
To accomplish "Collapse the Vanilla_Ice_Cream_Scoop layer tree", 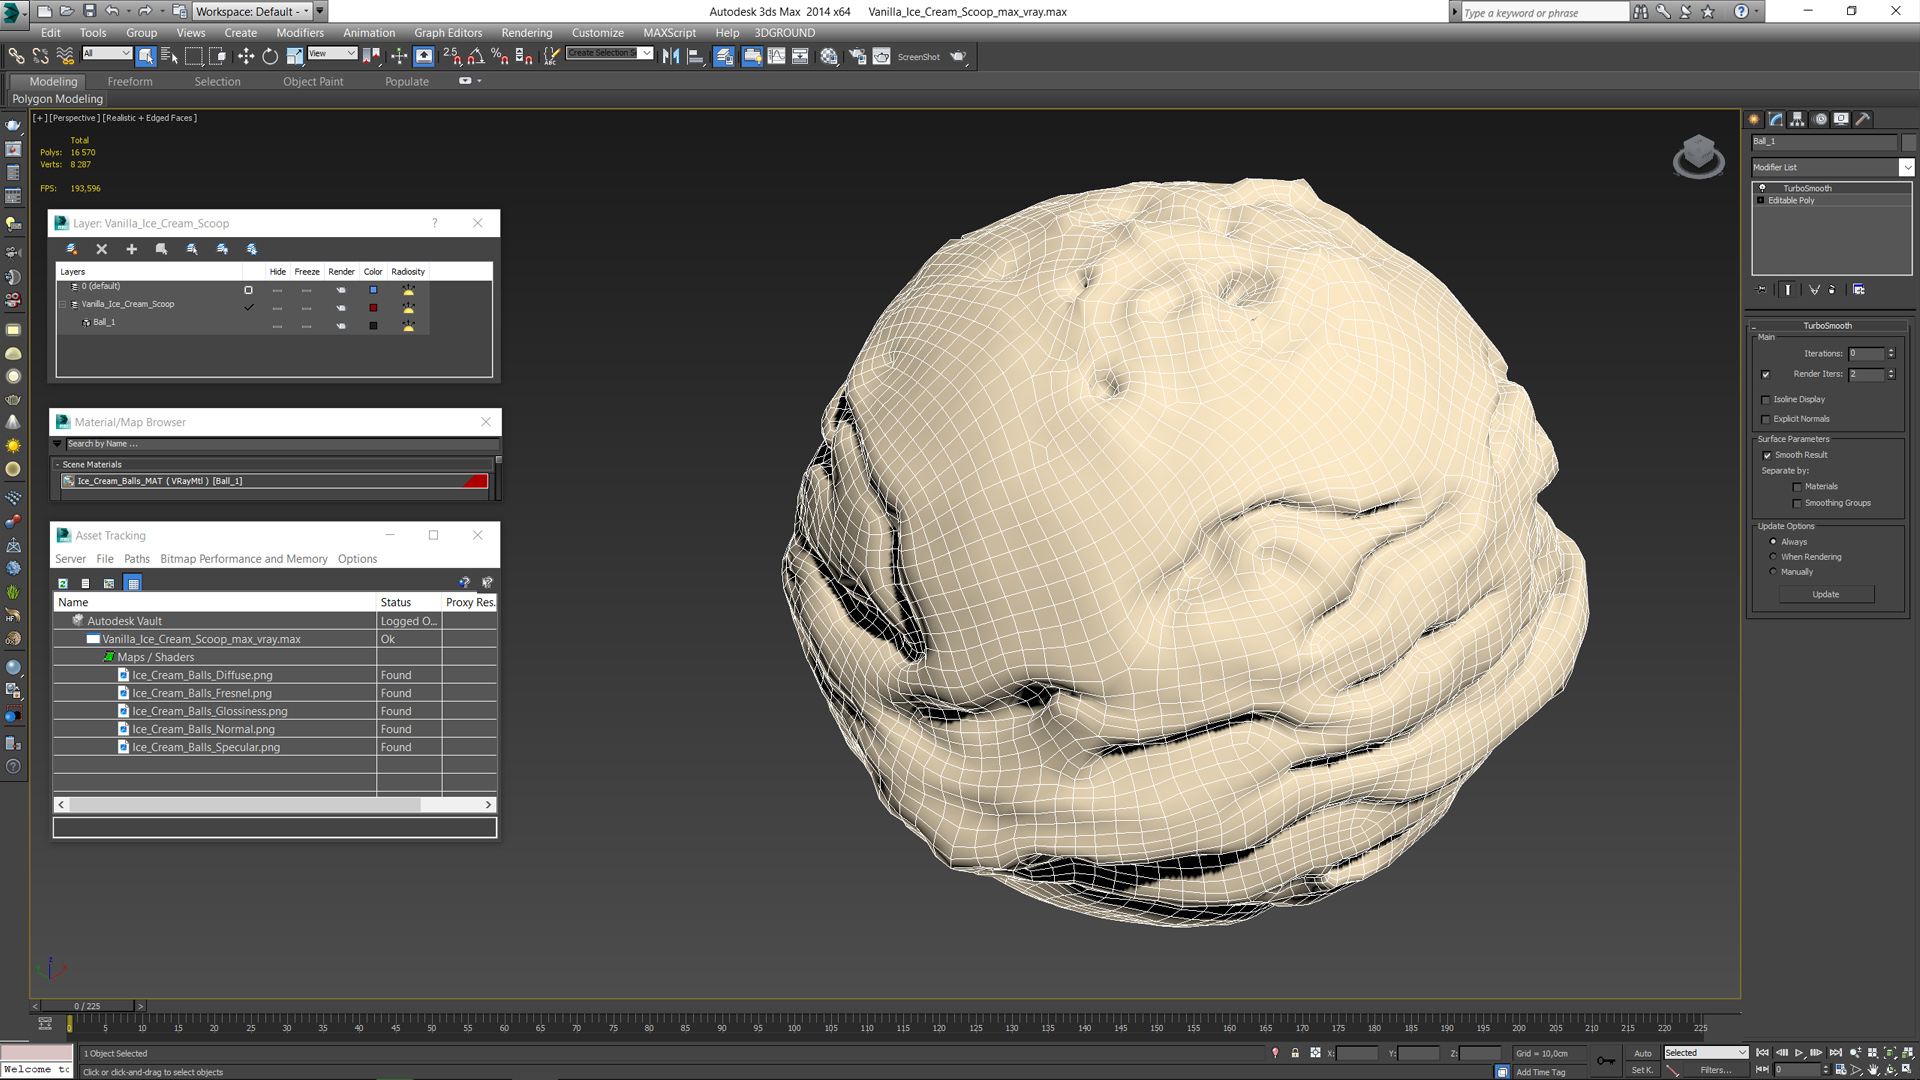I will (x=63, y=305).
